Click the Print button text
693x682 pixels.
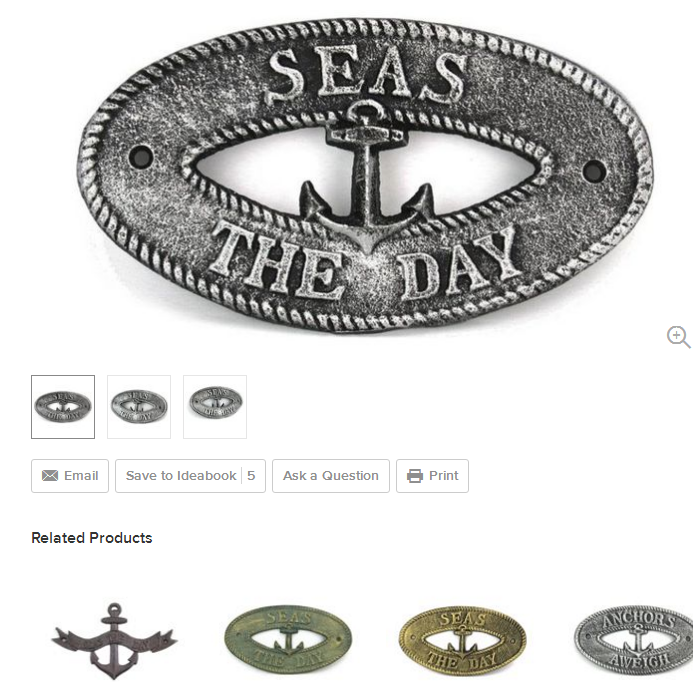coord(443,476)
